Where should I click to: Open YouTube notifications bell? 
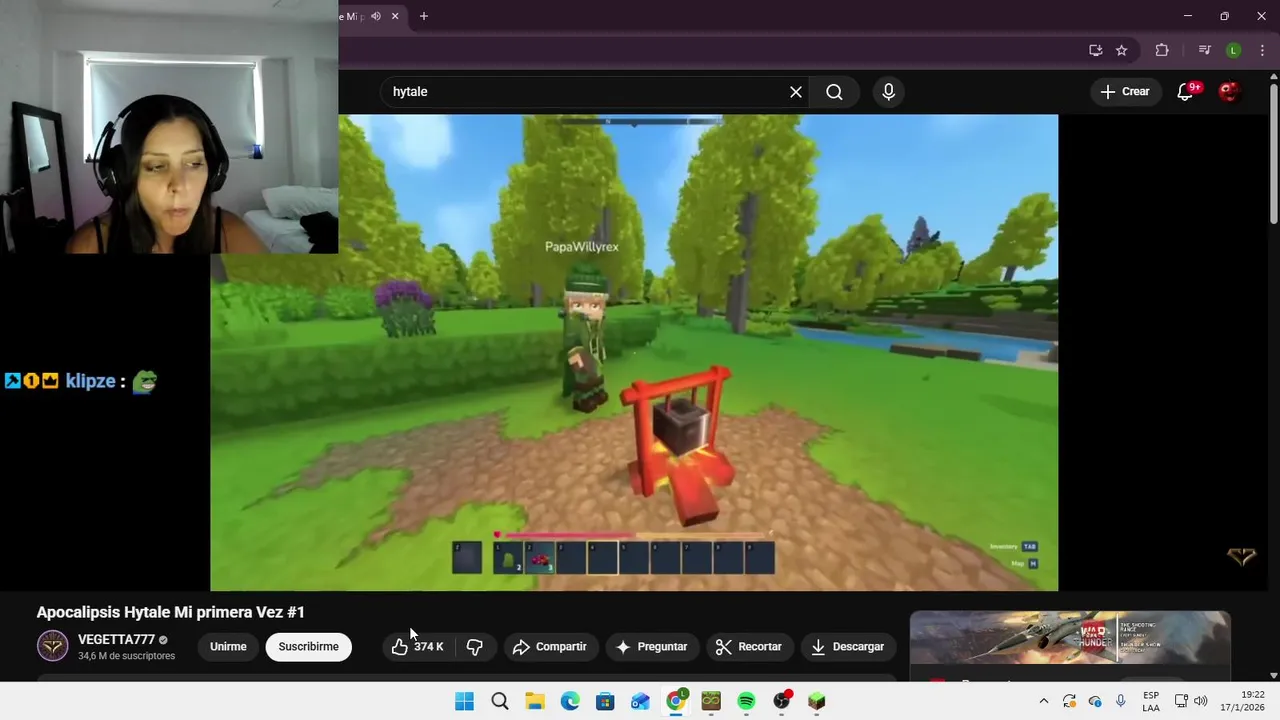(1186, 92)
